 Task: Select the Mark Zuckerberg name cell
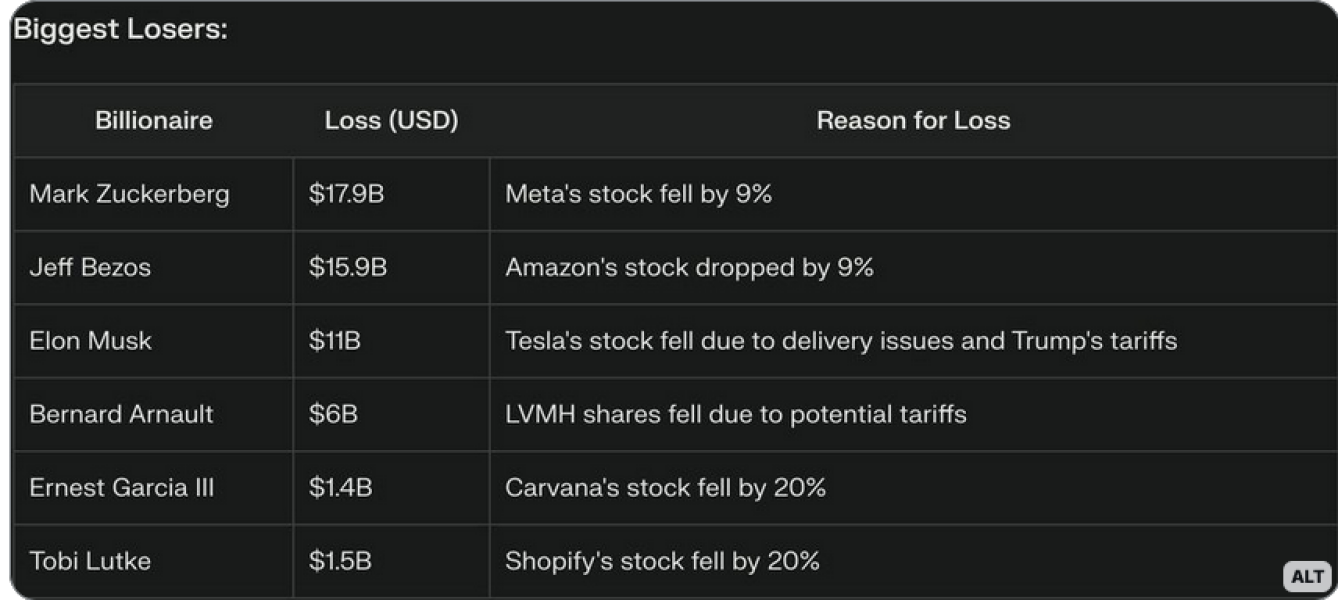[x=129, y=194]
